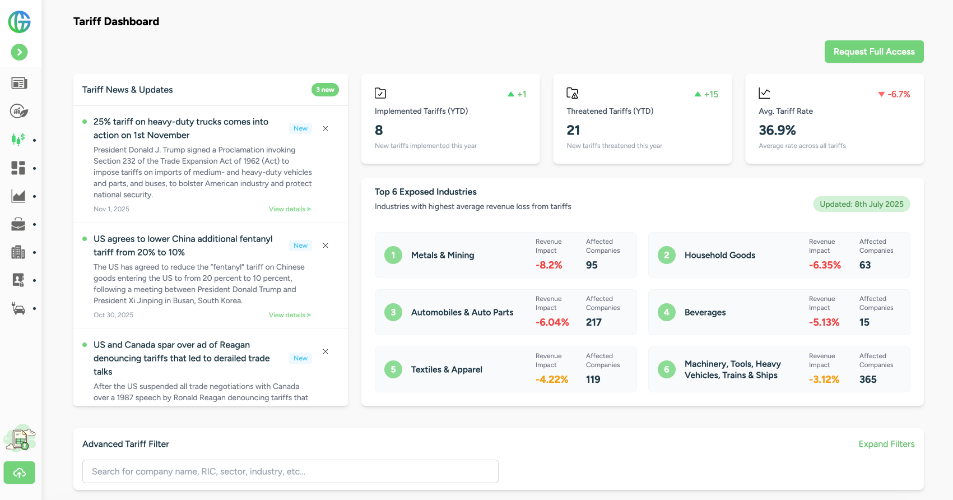Screen dimensions: 953x500
Task: Select the Automobiles & Auto Parts industry card
Action: click(506, 312)
